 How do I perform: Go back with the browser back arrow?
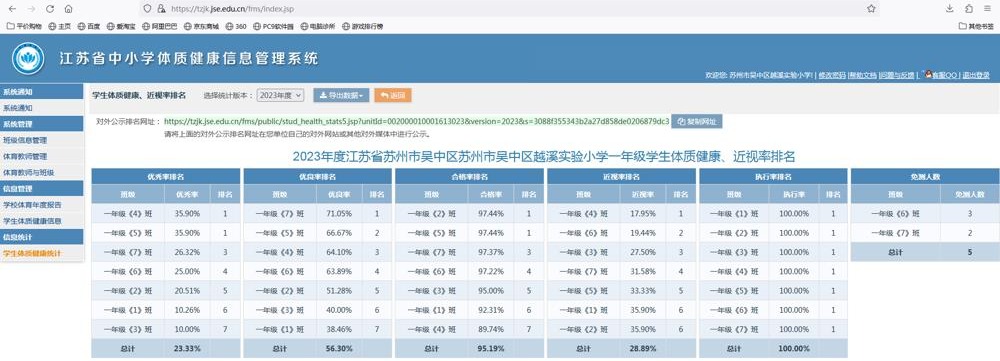(12, 9)
